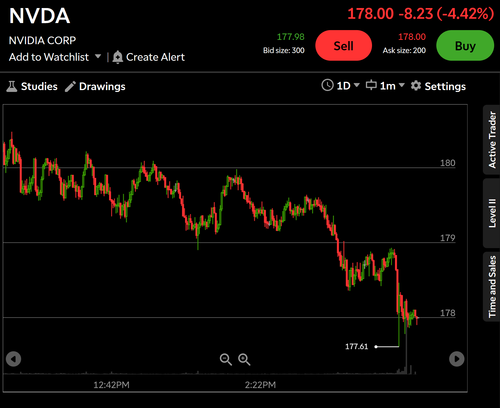
Task: Open the Active Trader side tab
Action: pyautogui.click(x=492, y=140)
